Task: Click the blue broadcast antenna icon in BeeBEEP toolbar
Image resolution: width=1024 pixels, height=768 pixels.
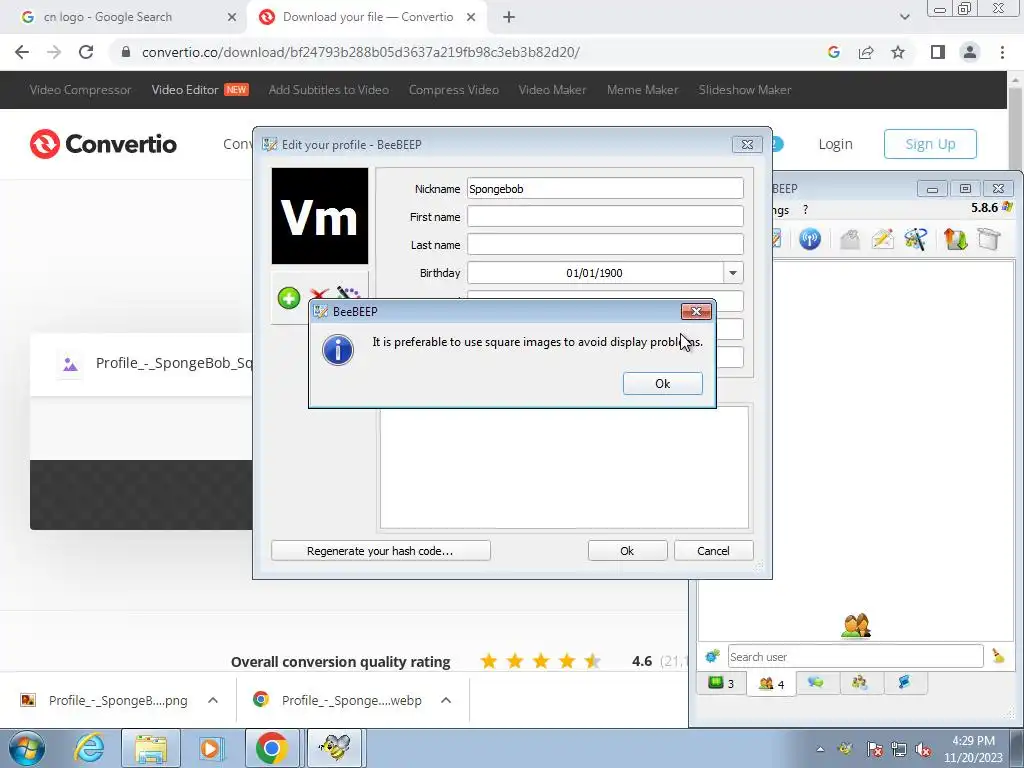Action: pyautogui.click(x=810, y=239)
